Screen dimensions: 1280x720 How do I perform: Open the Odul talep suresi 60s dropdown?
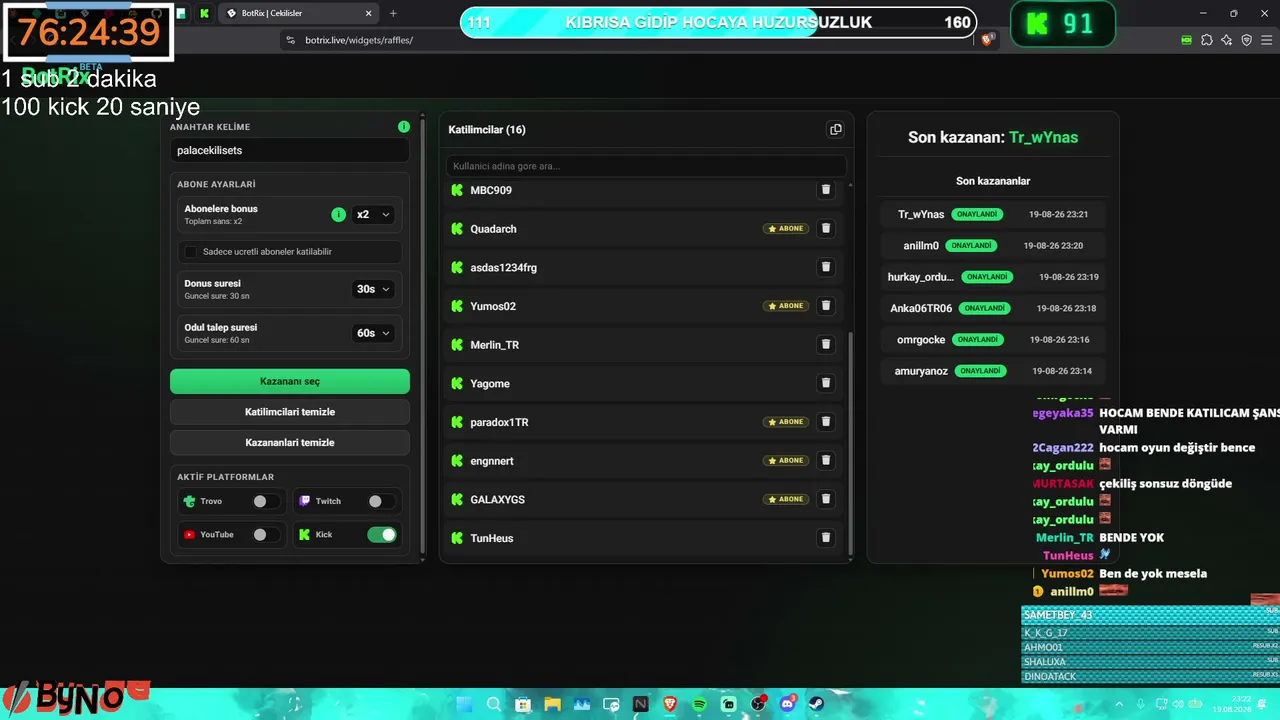pyautogui.click(x=373, y=333)
